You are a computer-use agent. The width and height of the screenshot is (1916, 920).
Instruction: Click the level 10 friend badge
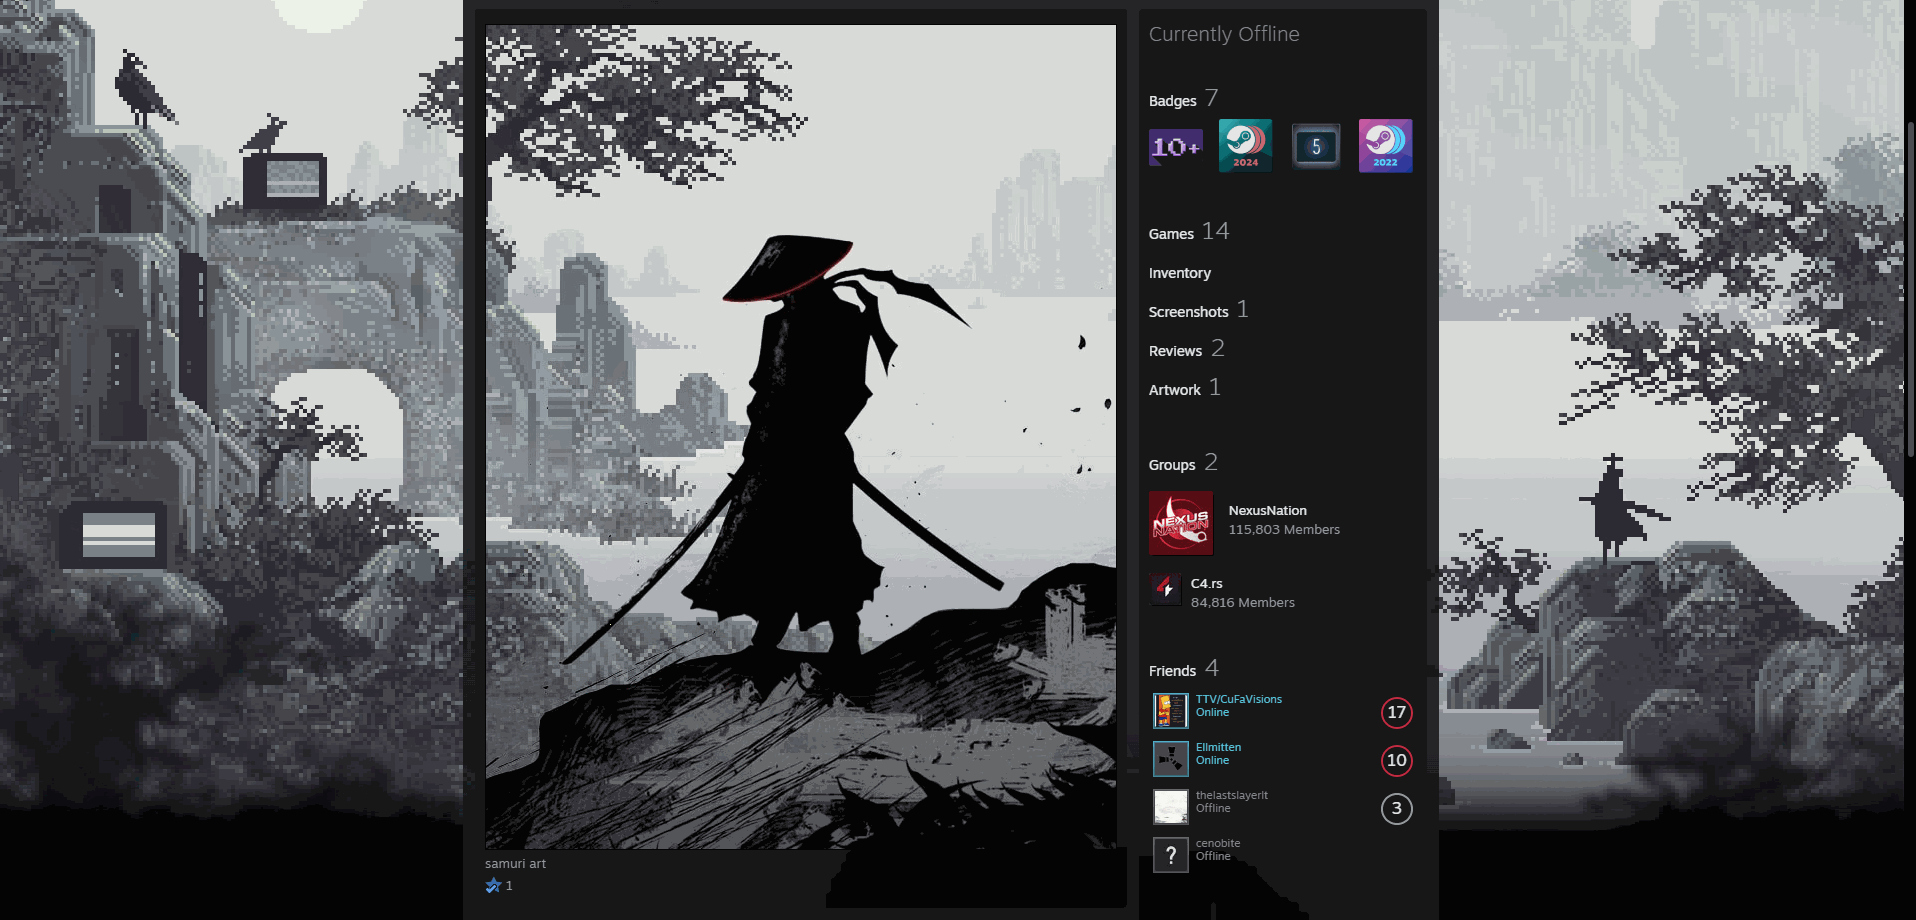point(1397,760)
